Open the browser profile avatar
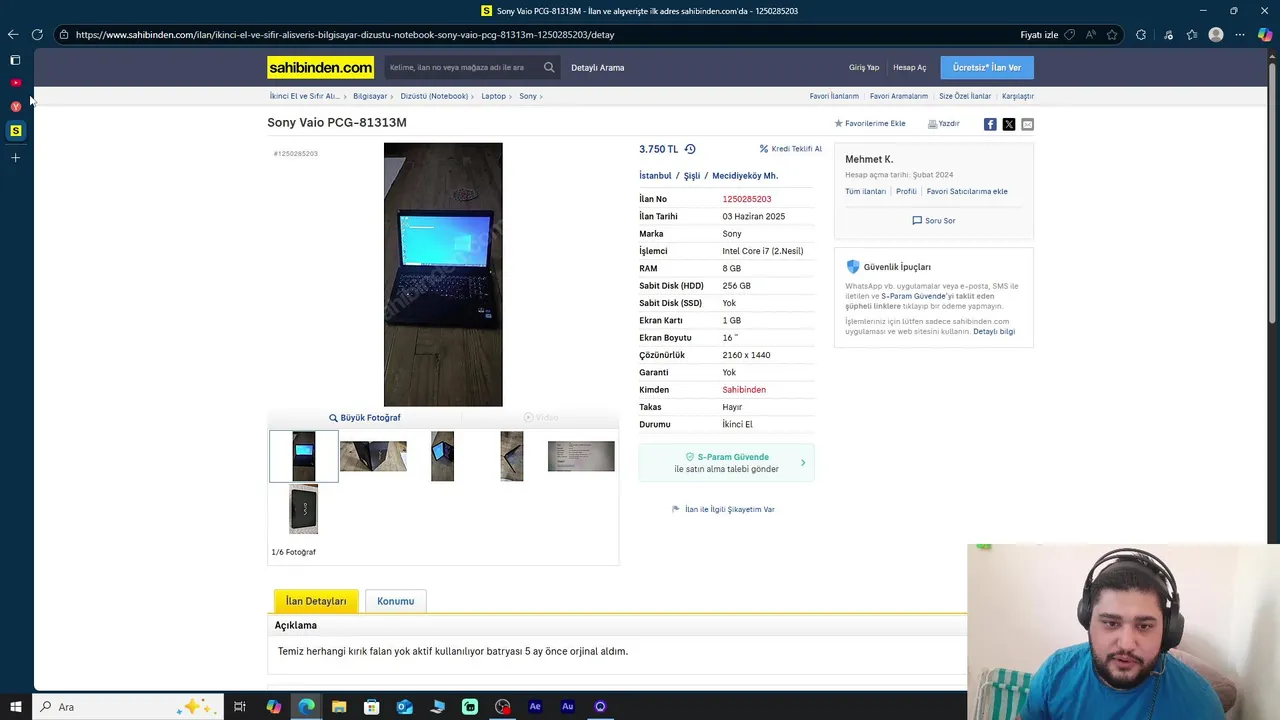The height and width of the screenshot is (720, 1280). [1216, 34]
